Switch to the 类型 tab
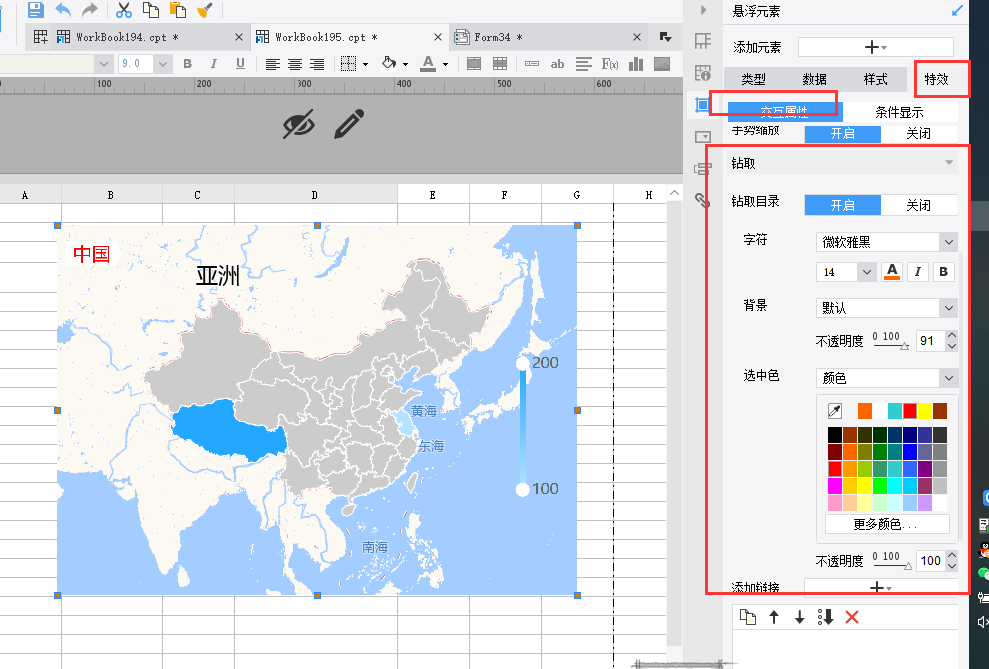 (753, 79)
